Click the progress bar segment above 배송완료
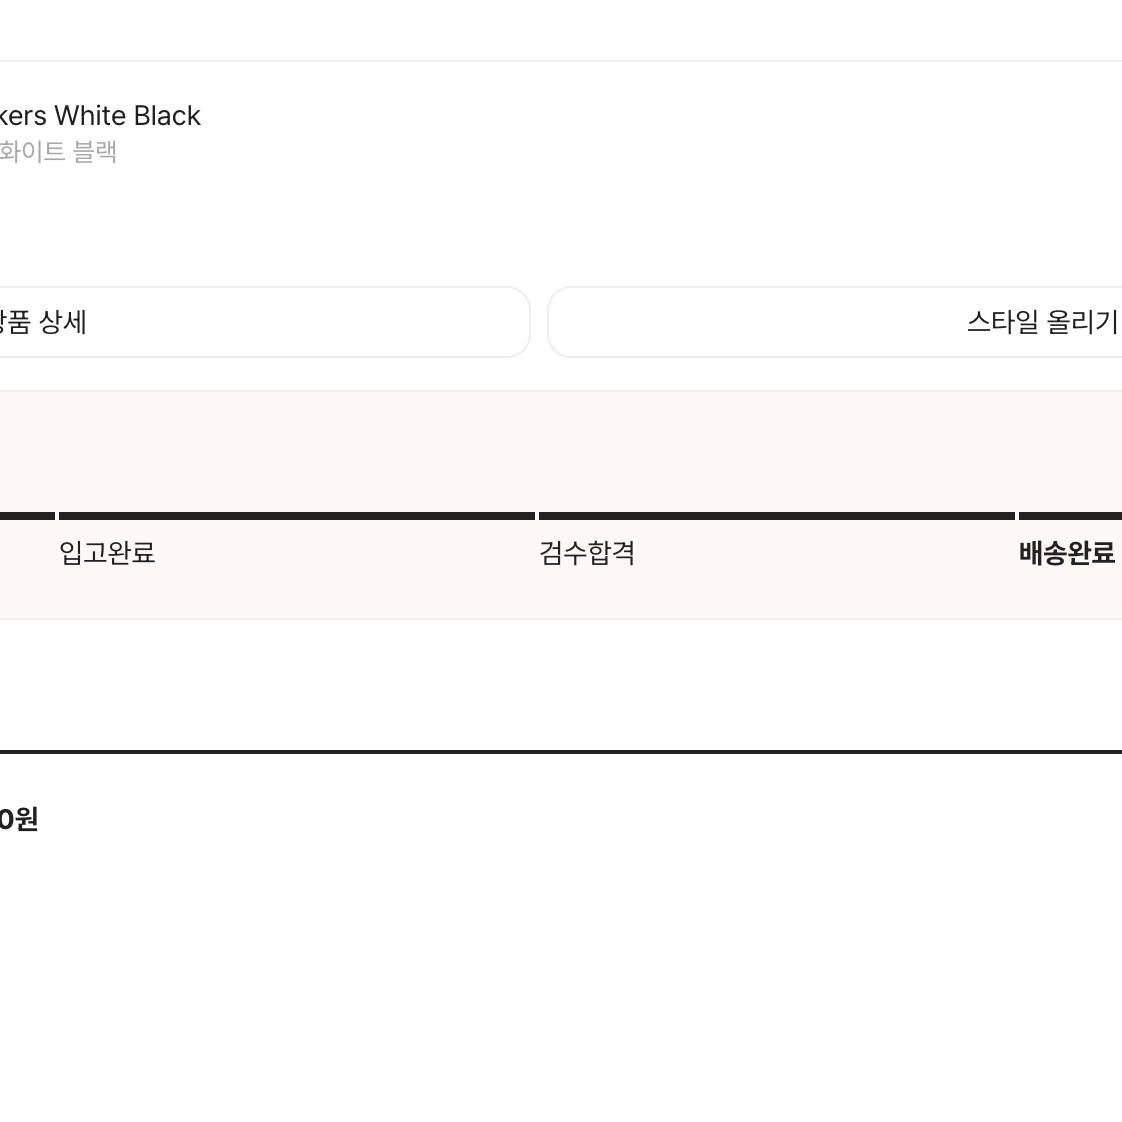Image resolution: width=1122 pixels, height=1122 pixels. [x=1070, y=516]
